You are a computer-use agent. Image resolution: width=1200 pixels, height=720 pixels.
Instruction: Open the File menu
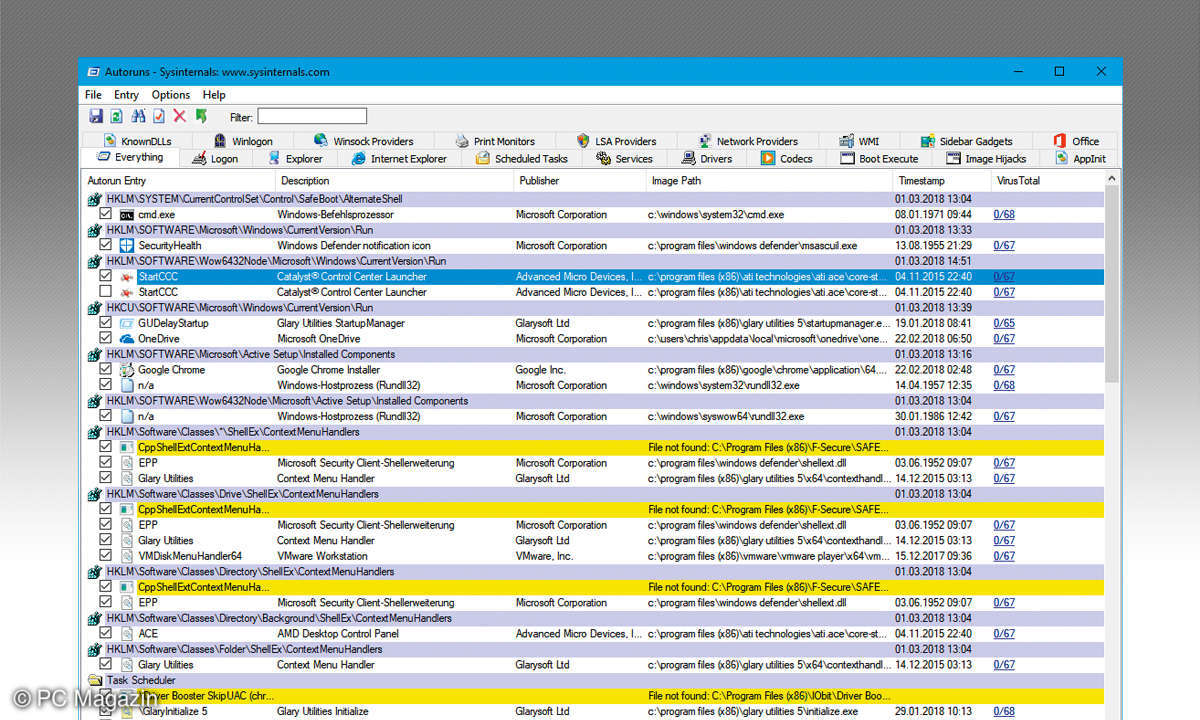pyautogui.click(x=93, y=95)
